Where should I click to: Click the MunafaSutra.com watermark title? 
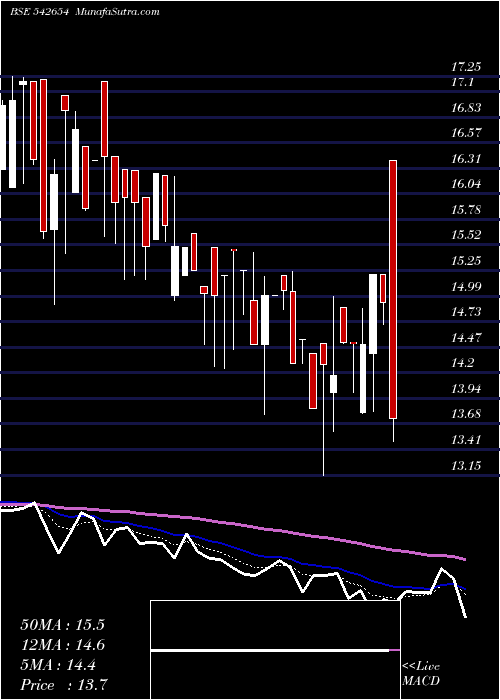117,12
